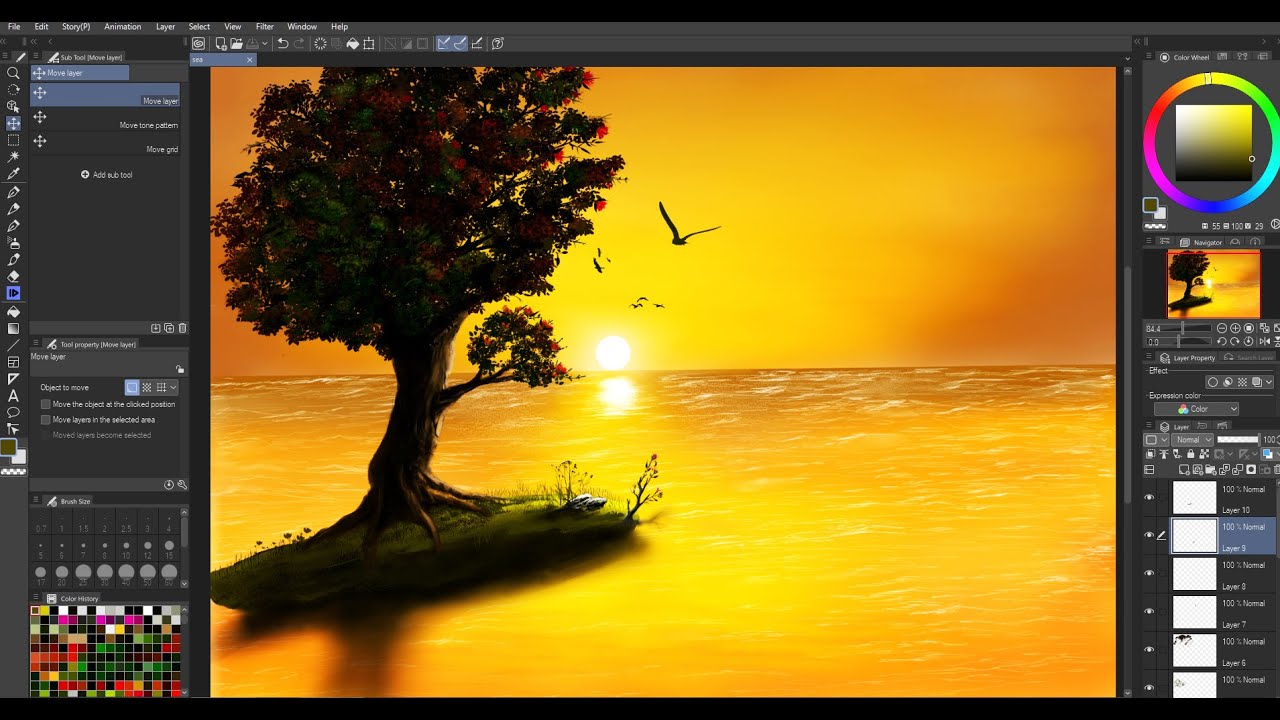
Task: Toggle visibility of Layer 6
Action: click(1149, 649)
